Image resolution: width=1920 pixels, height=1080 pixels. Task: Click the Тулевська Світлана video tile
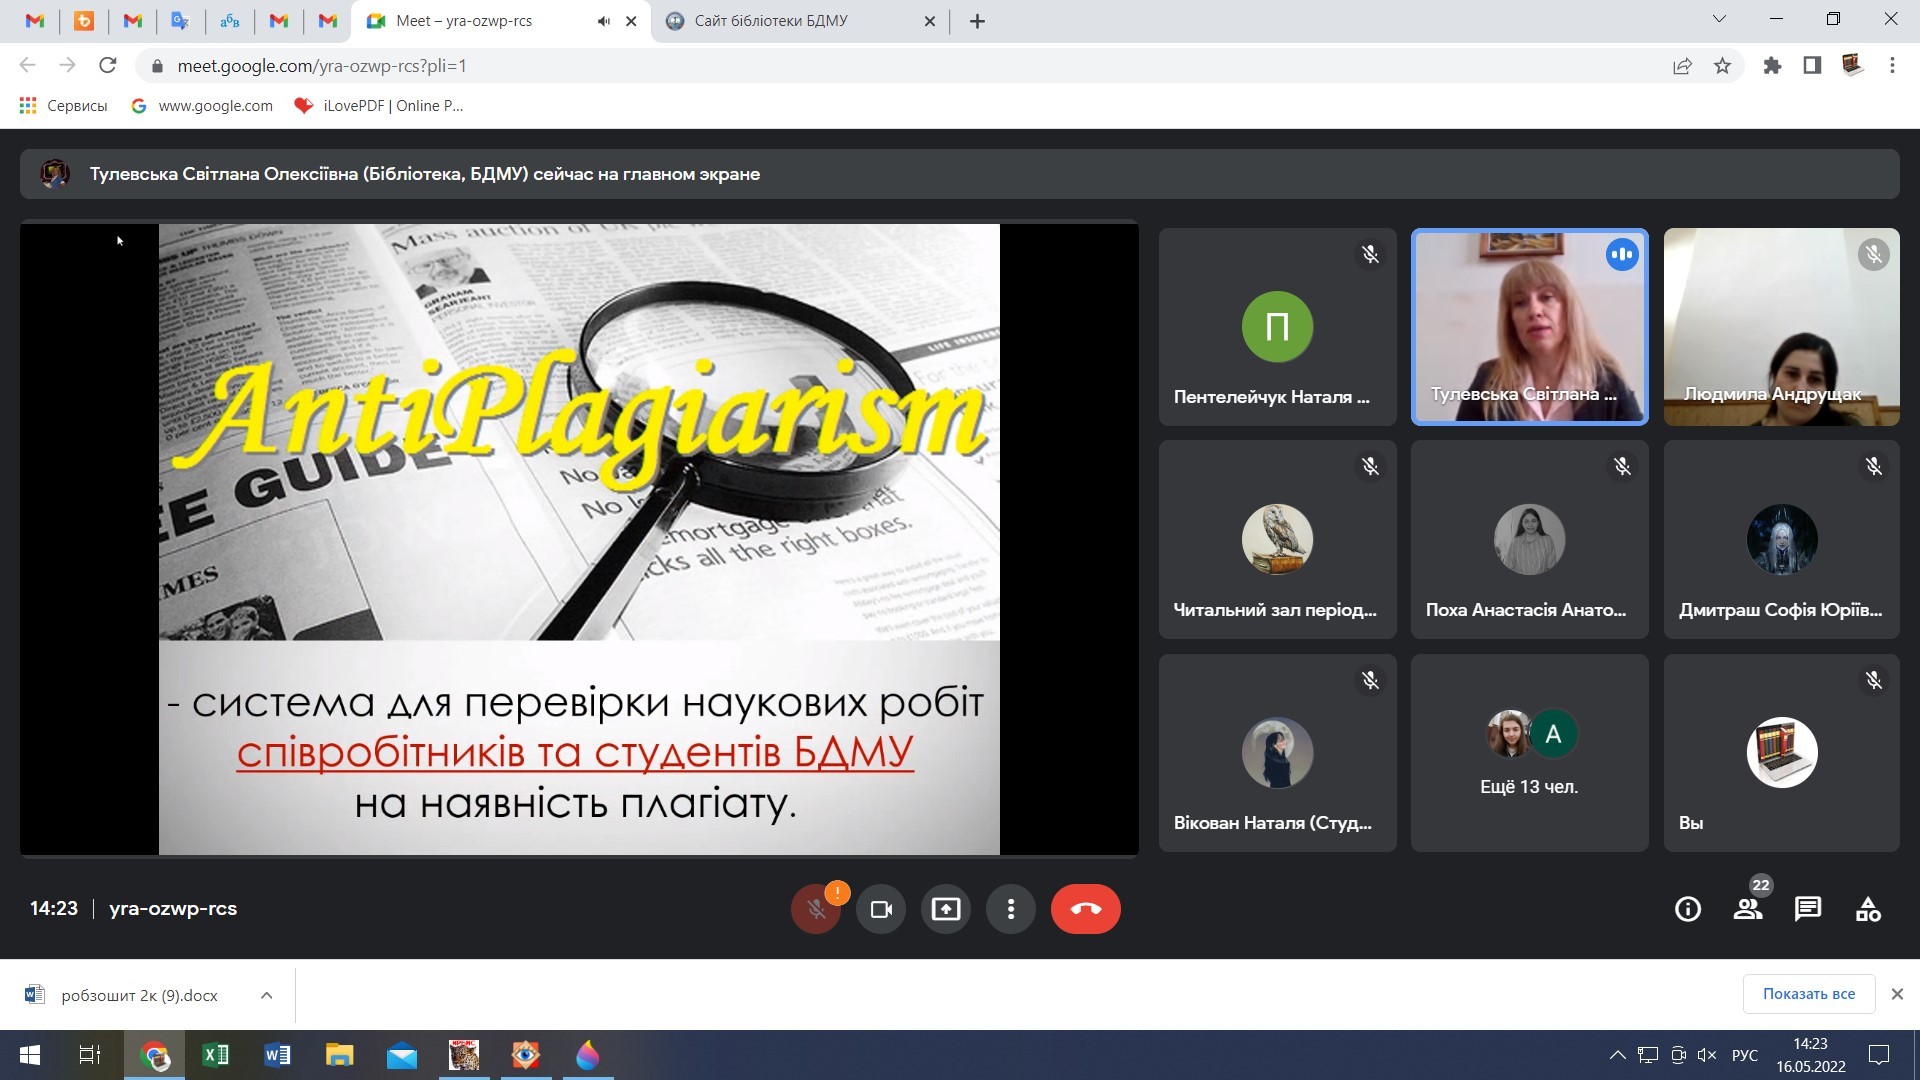point(1529,327)
